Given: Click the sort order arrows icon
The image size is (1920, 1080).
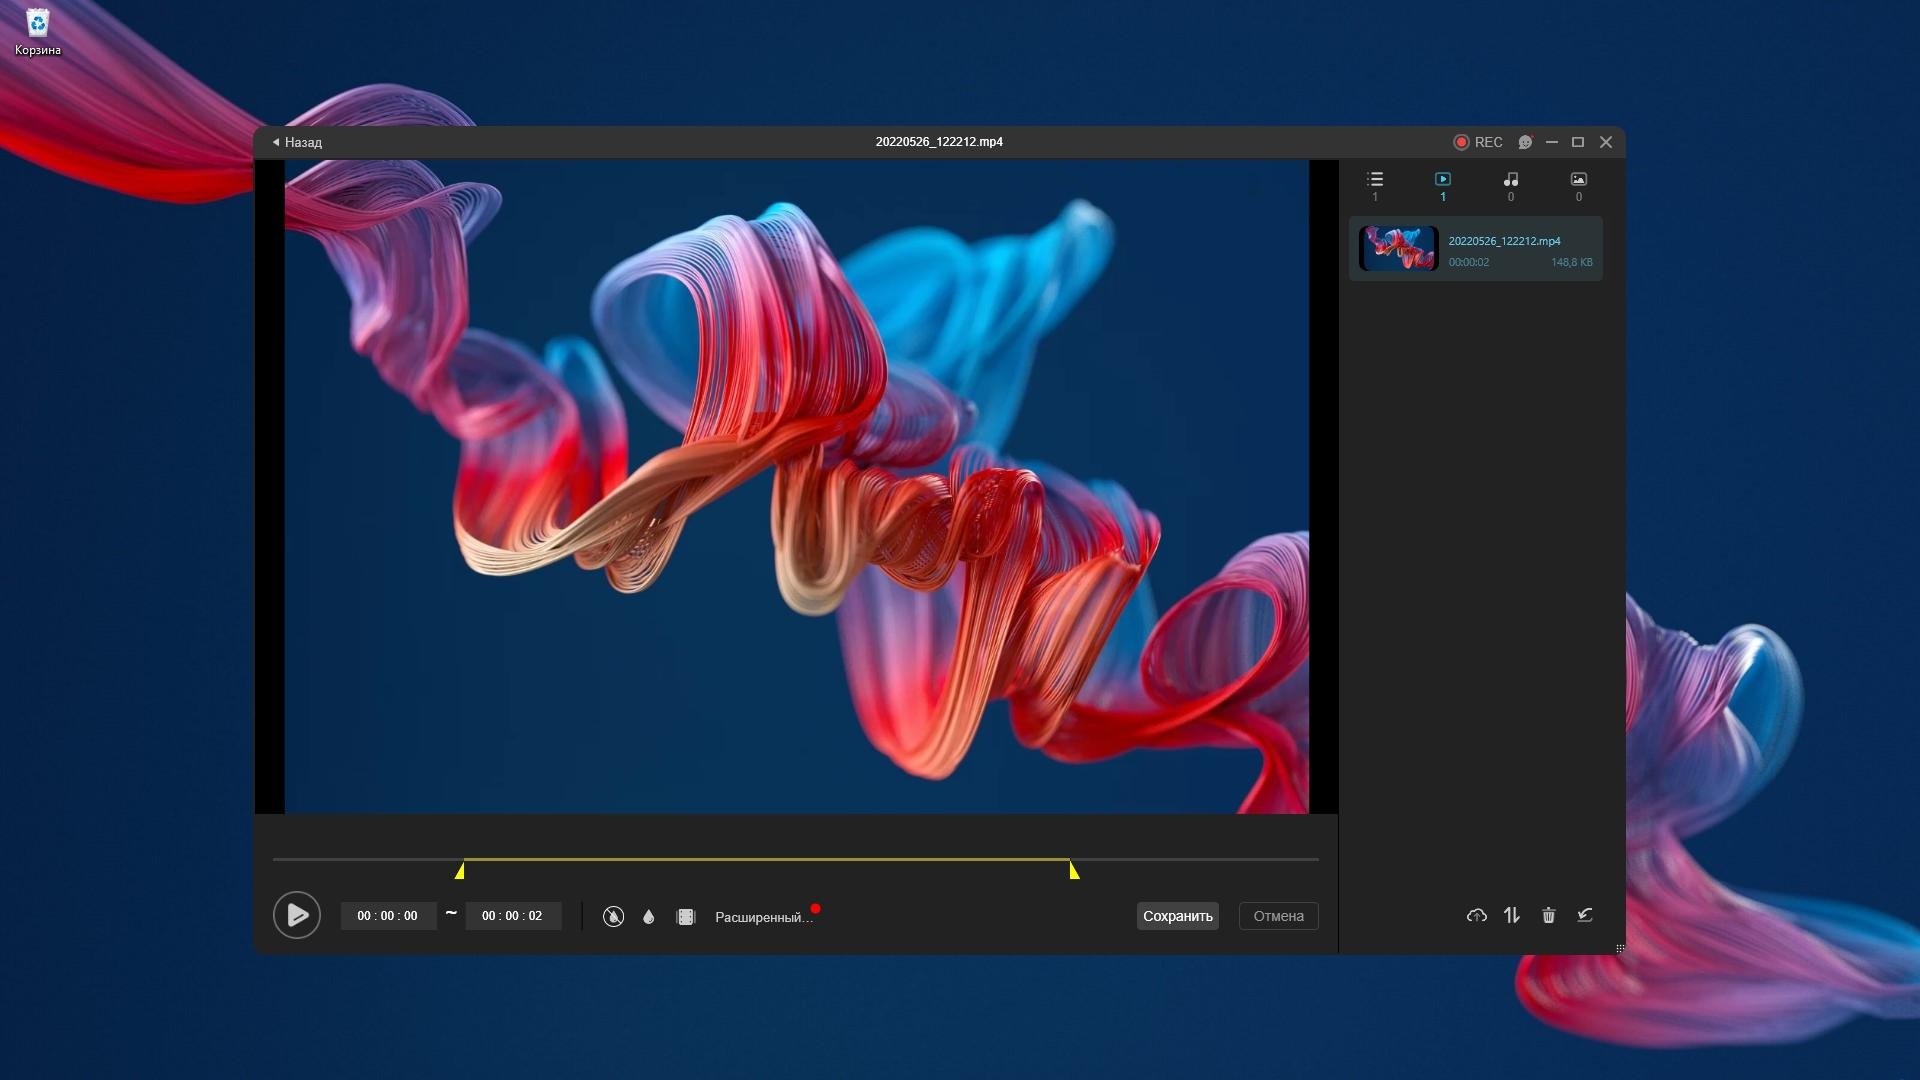Looking at the screenshot, I should tap(1512, 915).
